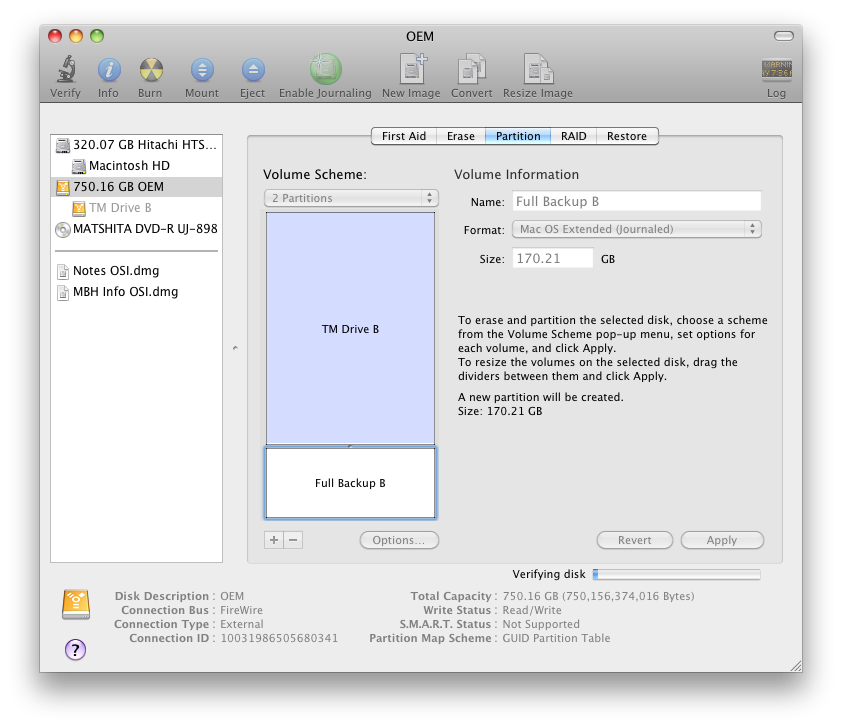
Task: Select the TM Drive B partition block
Action: pyautogui.click(x=351, y=328)
